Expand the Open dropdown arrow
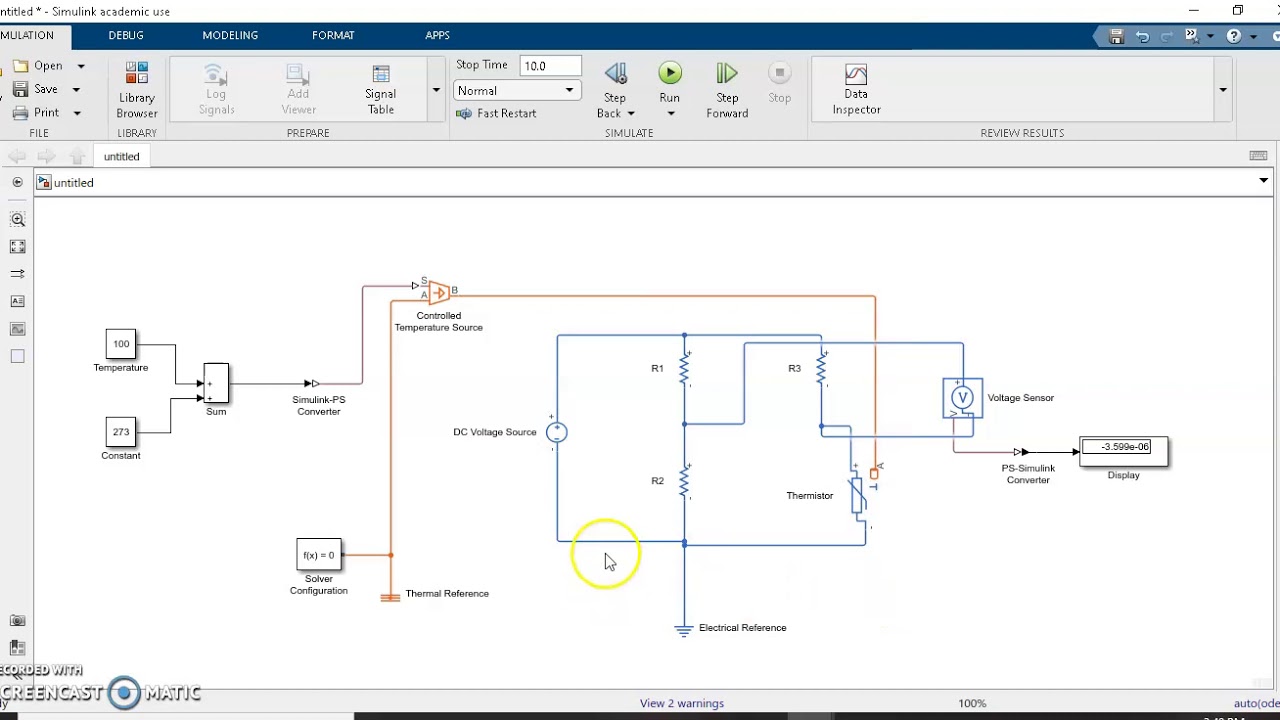The width and height of the screenshot is (1280, 720). 81,66
